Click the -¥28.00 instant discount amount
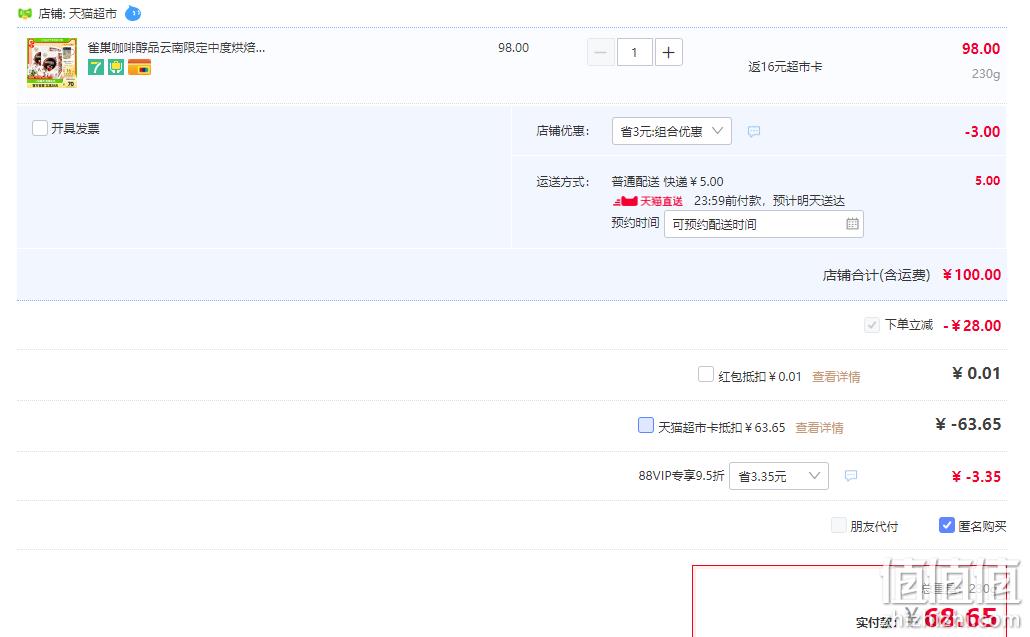 click(972, 325)
